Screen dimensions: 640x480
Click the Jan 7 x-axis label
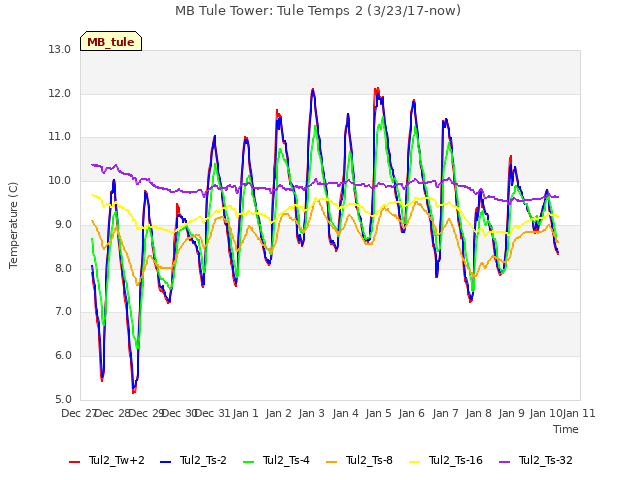point(445,413)
